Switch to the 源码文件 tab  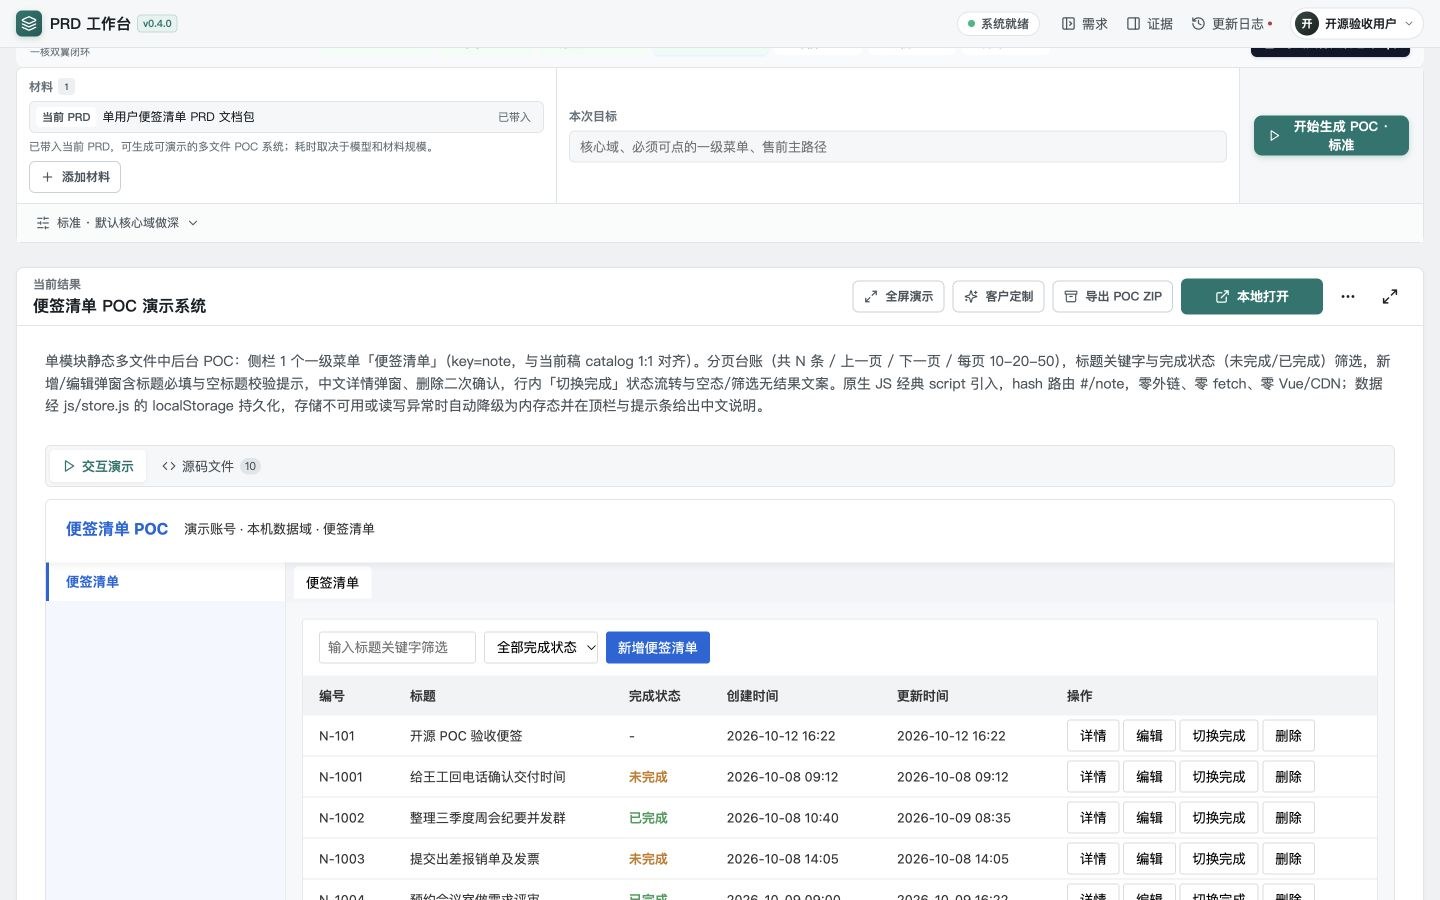coord(210,466)
